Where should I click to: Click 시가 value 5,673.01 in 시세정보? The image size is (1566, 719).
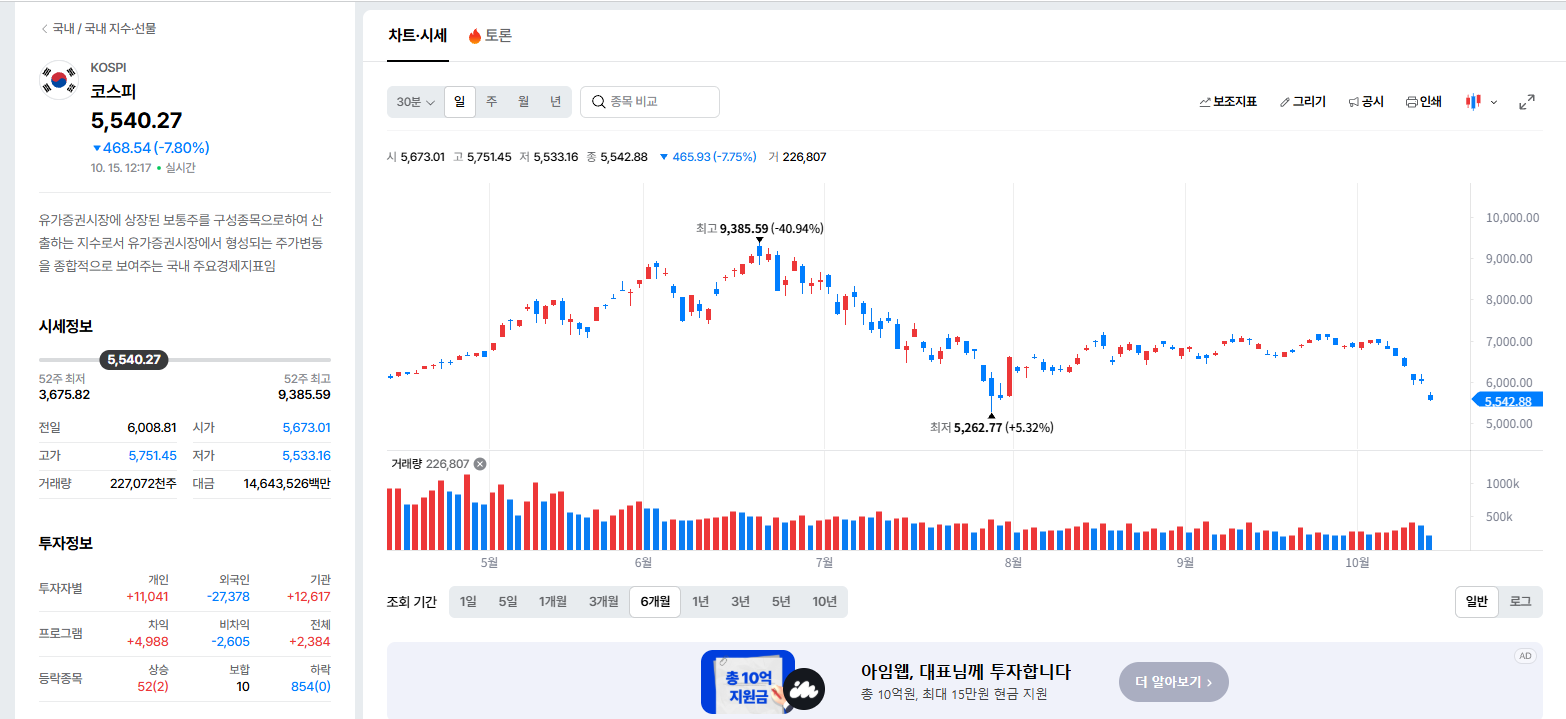306,428
